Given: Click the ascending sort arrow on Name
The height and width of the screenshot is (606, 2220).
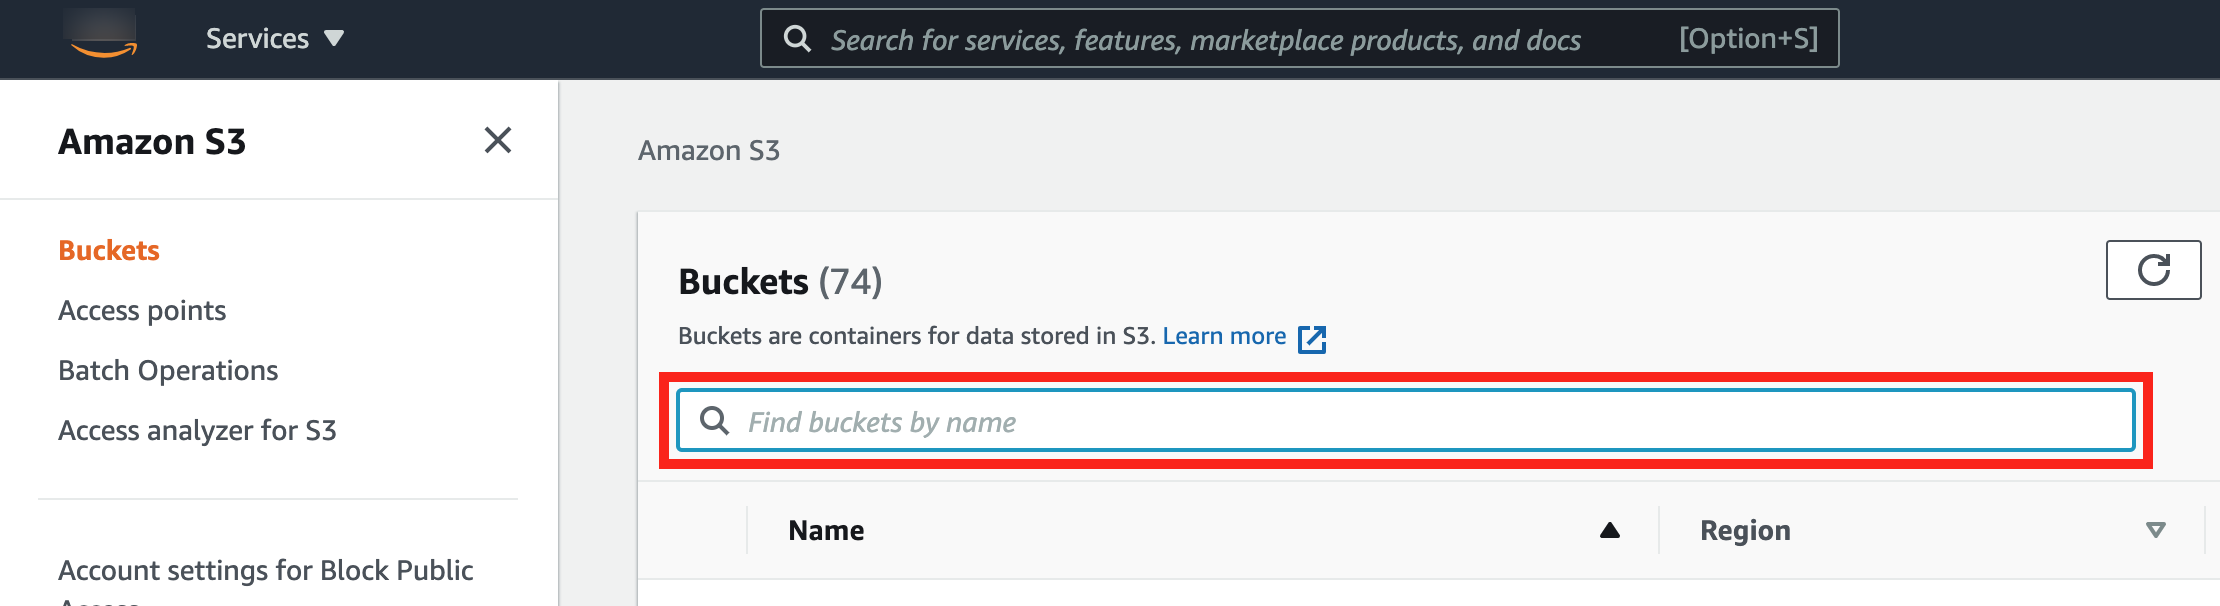Looking at the screenshot, I should click(1609, 531).
